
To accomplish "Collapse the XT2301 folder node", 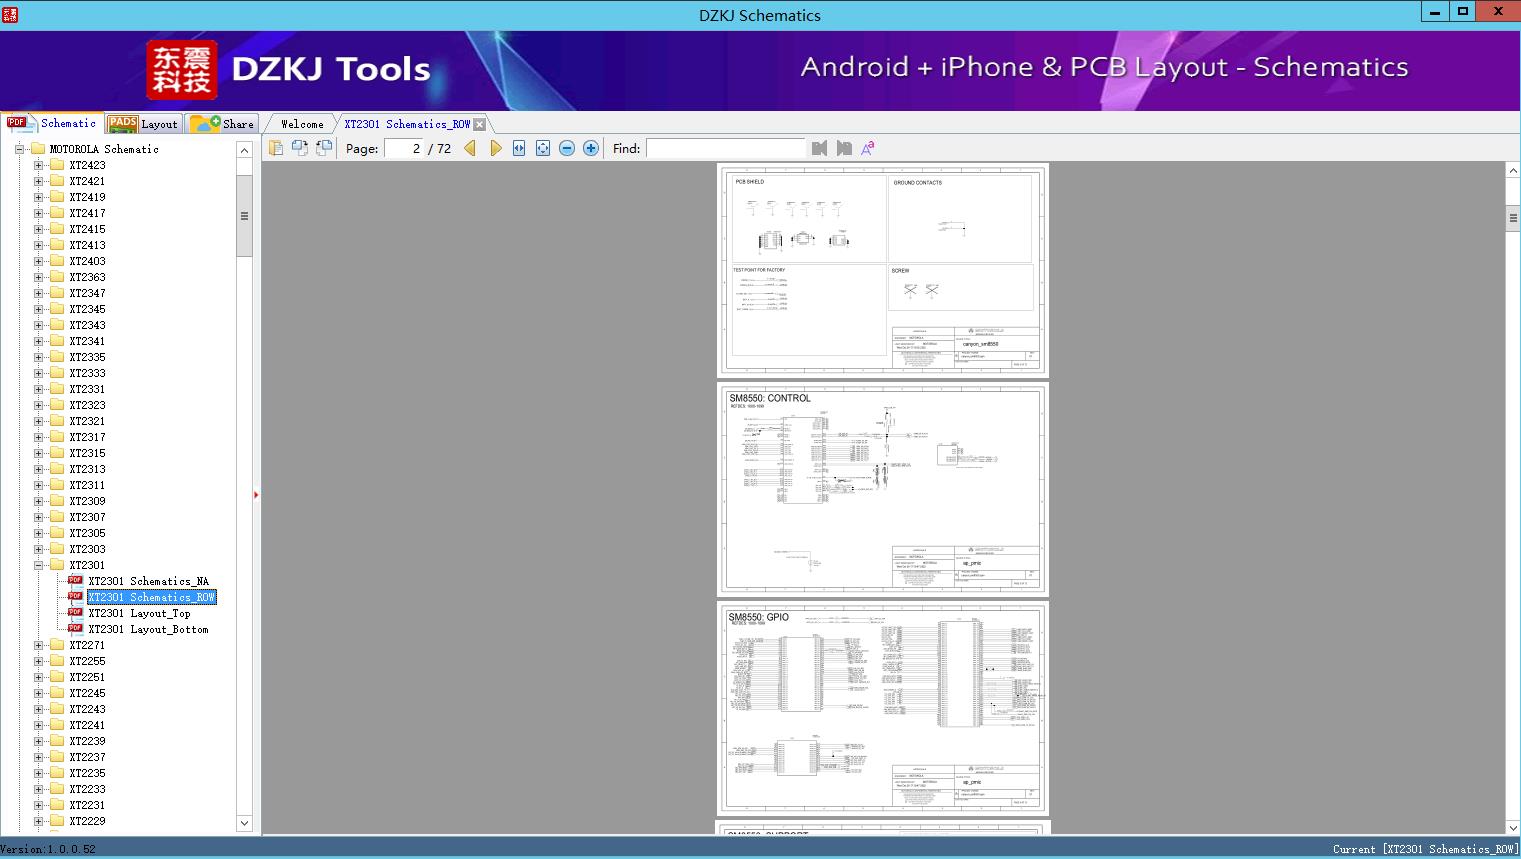I will pyautogui.click(x=38, y=565).
